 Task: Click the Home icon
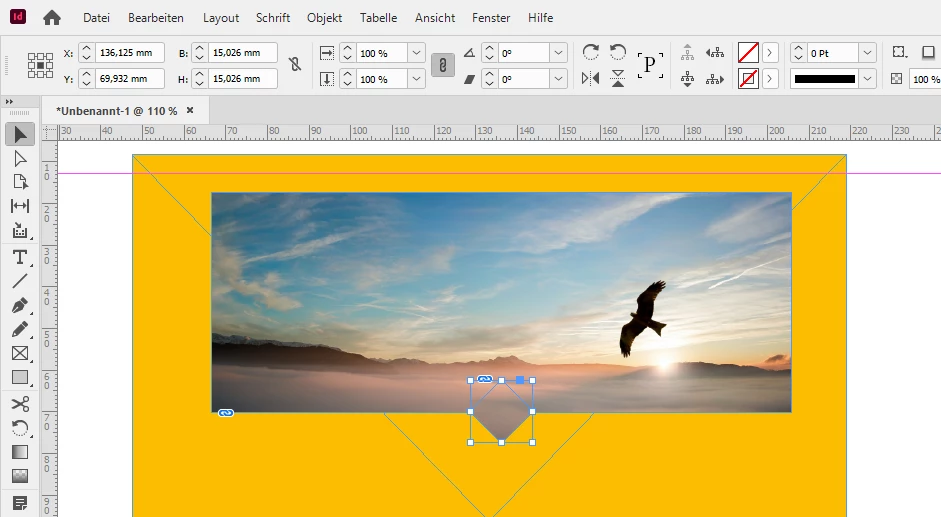(52, 18)
